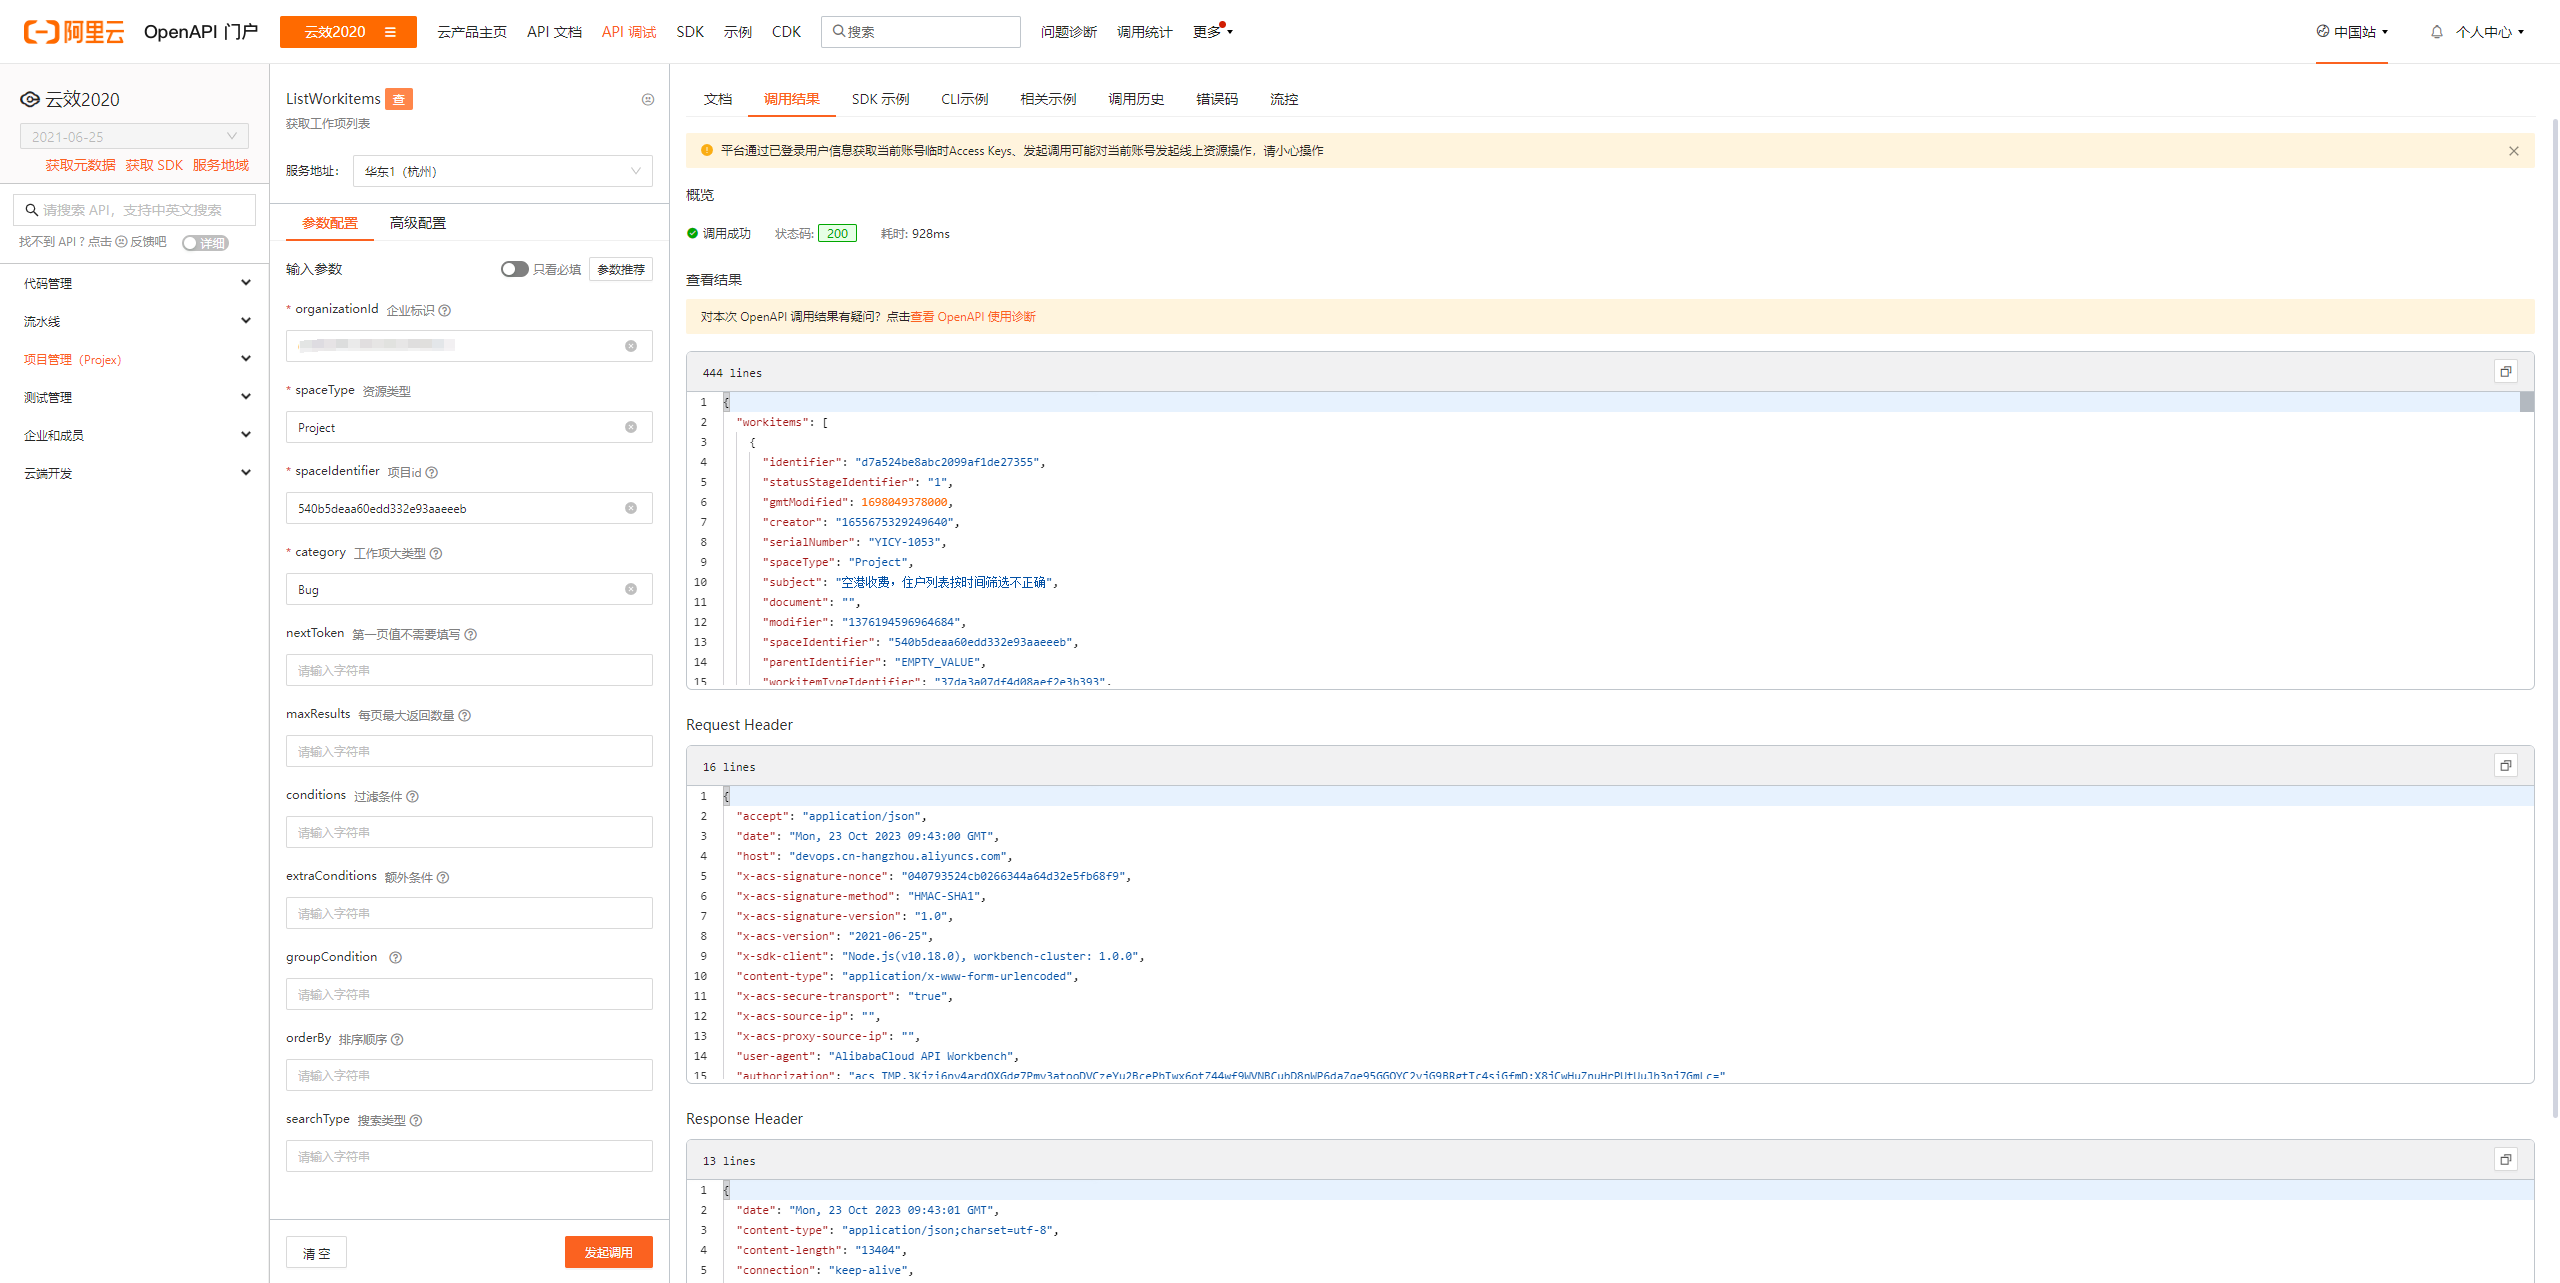Screen dimensions: 2560x1283
Task: Click the 查 badge next to ListWorkitems
Action: click(x=399, y=99)
